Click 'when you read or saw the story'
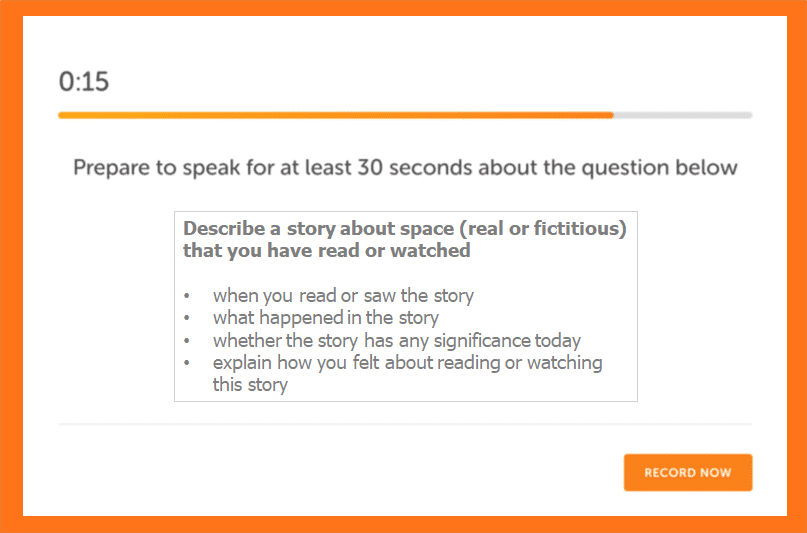Screen dimensions: 807x533 coord(343,295)
